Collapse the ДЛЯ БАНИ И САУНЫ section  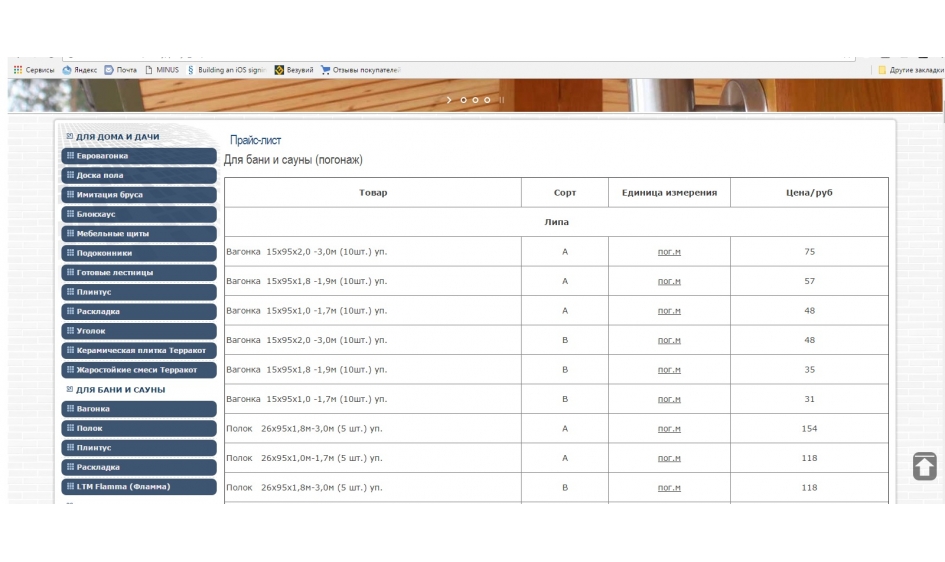coord(70,389)
